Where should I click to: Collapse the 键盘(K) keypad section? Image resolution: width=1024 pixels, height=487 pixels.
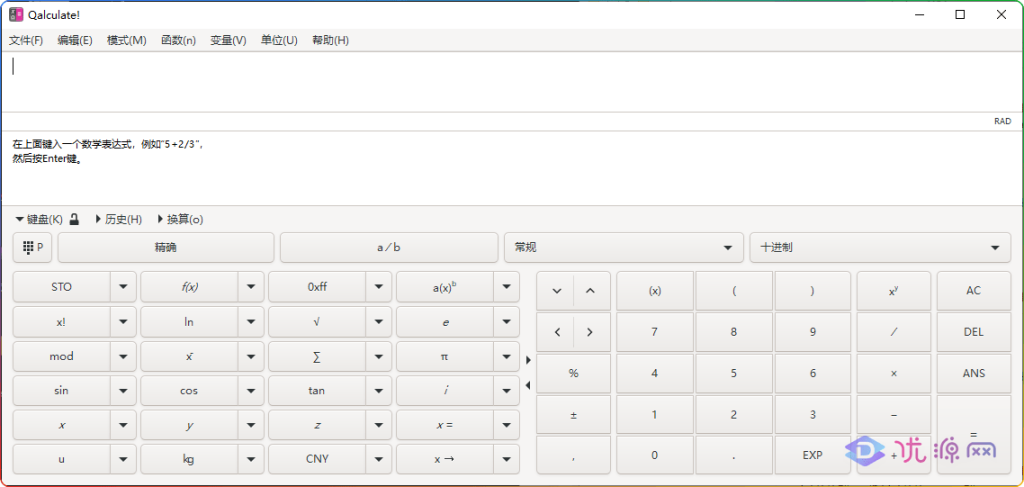point(38,219)
